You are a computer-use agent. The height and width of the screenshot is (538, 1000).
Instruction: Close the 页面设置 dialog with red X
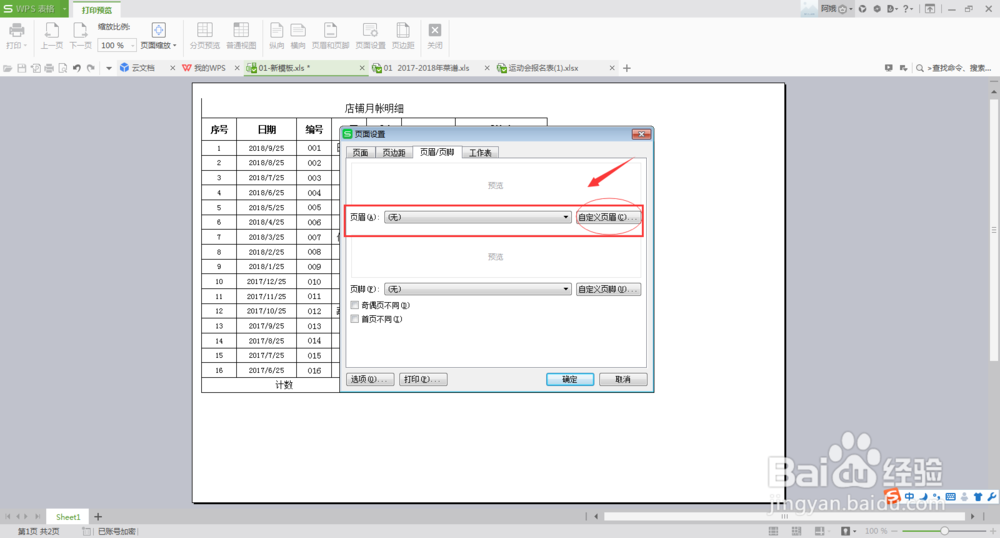(x=641, y=134)
